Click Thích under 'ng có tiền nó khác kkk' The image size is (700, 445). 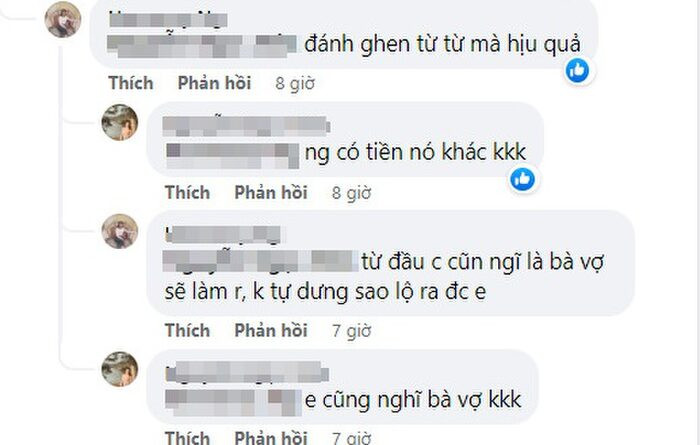tap(188, 192)
